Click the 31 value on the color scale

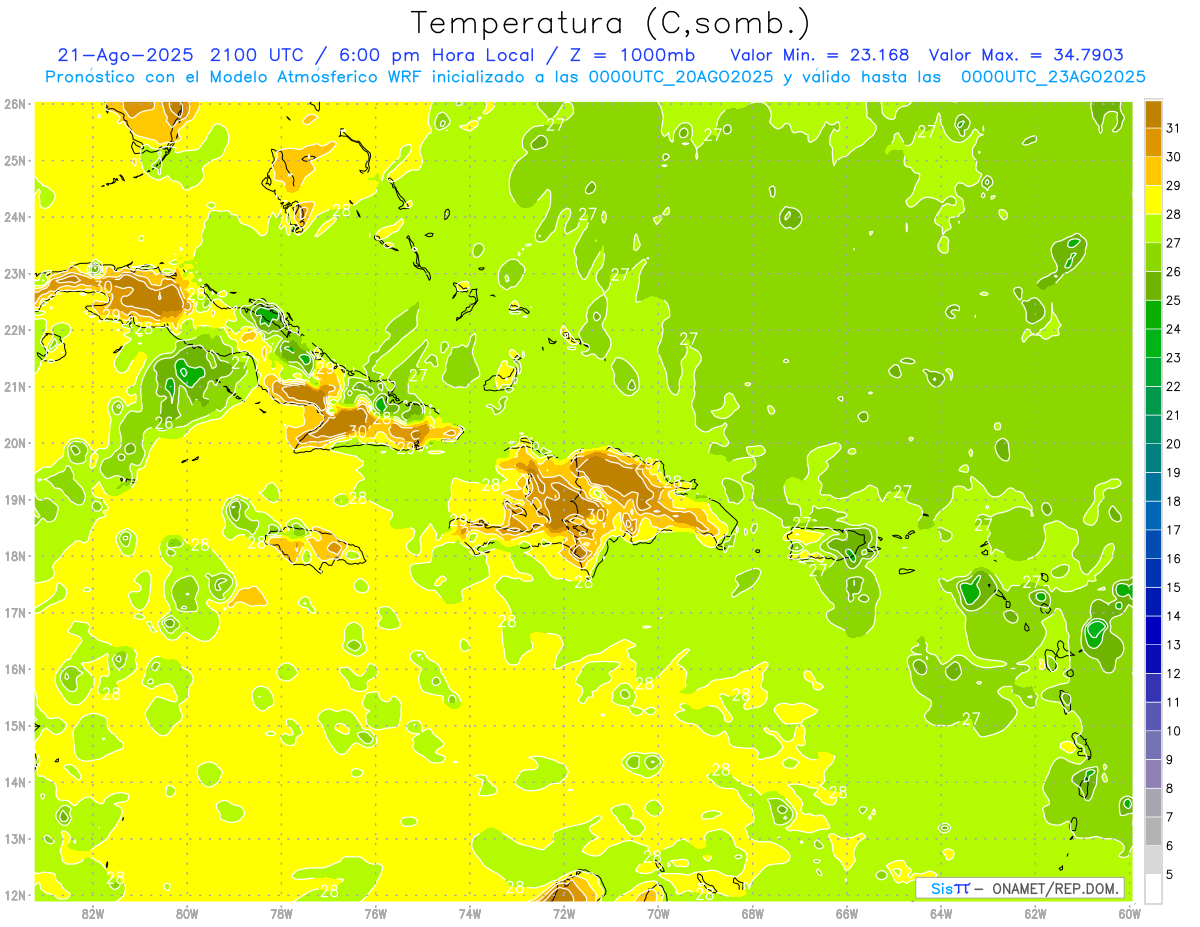(1173, 128)
